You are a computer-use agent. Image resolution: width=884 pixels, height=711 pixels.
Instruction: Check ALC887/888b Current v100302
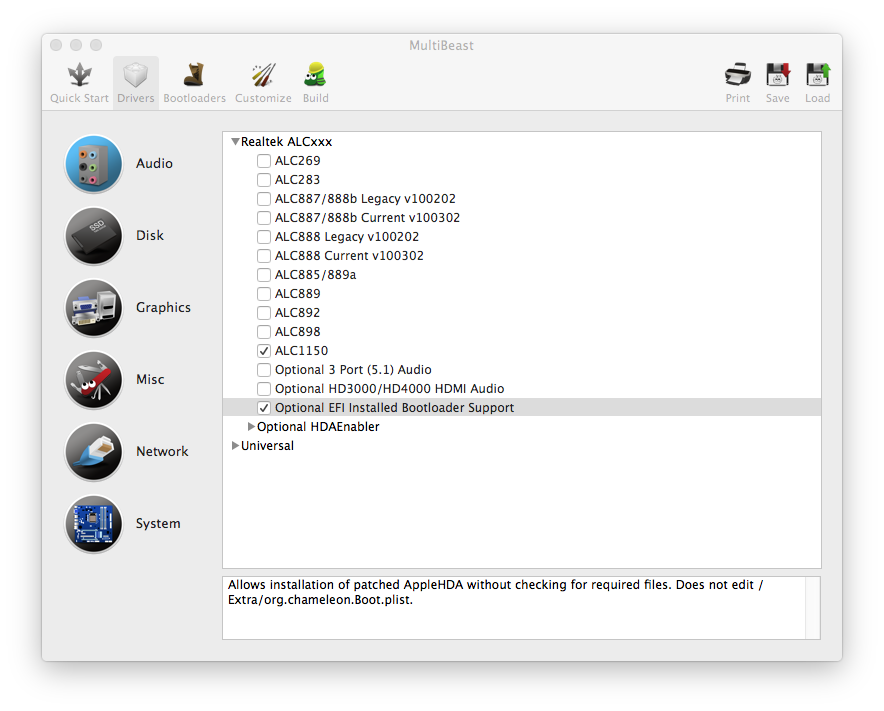click(263, 218)
